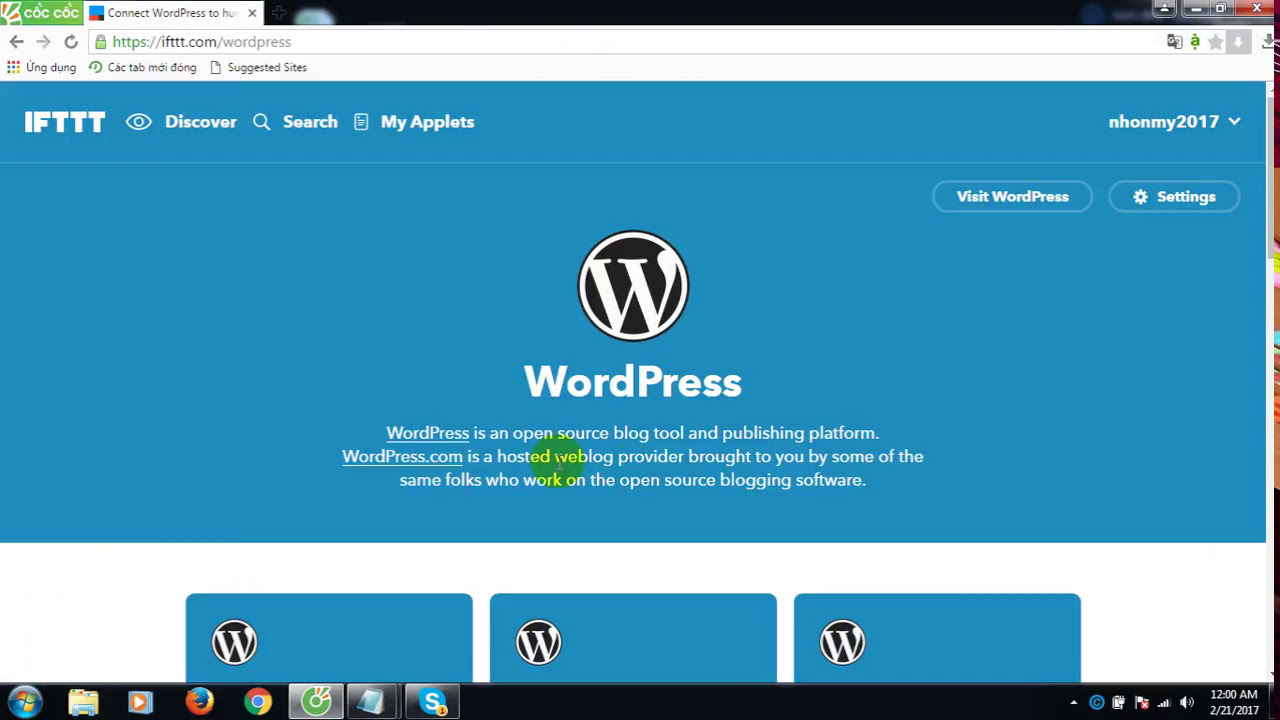This screenshot has height=720, width=1280.
Task: Go forward in browser history
Action: pos(43,42)
